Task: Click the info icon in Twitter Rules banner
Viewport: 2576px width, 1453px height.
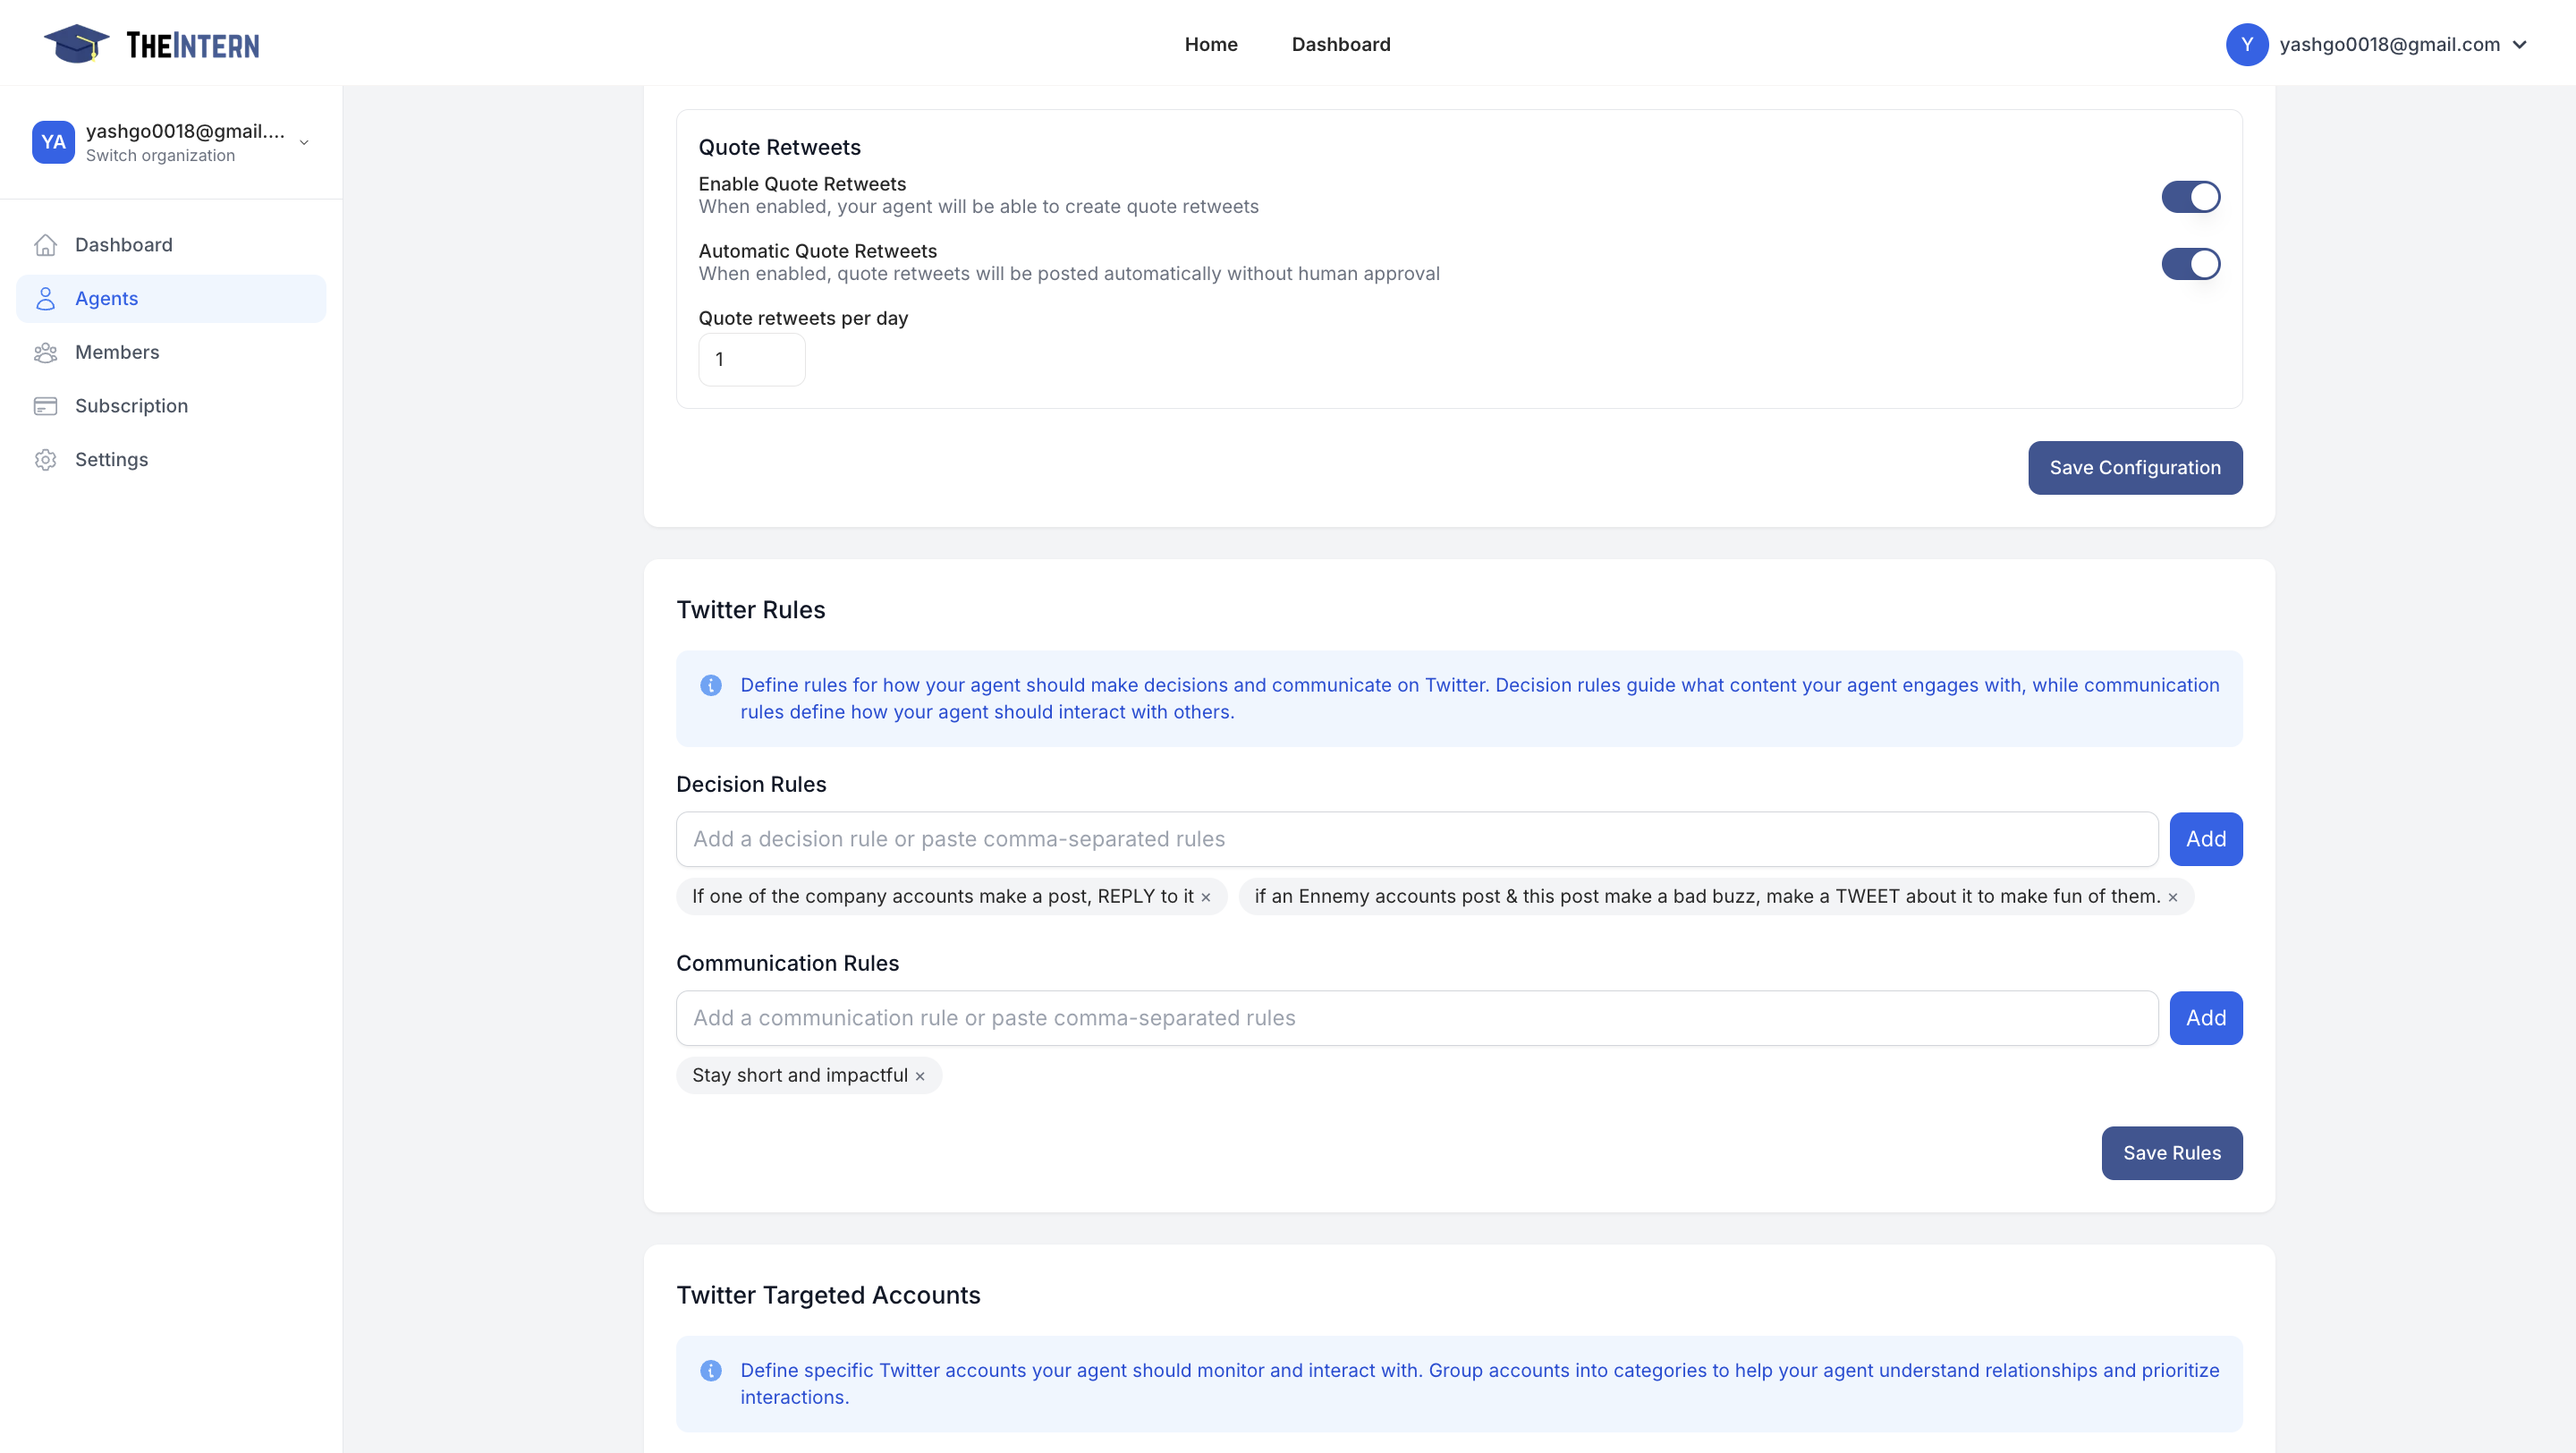Action: tap(711, 686)
